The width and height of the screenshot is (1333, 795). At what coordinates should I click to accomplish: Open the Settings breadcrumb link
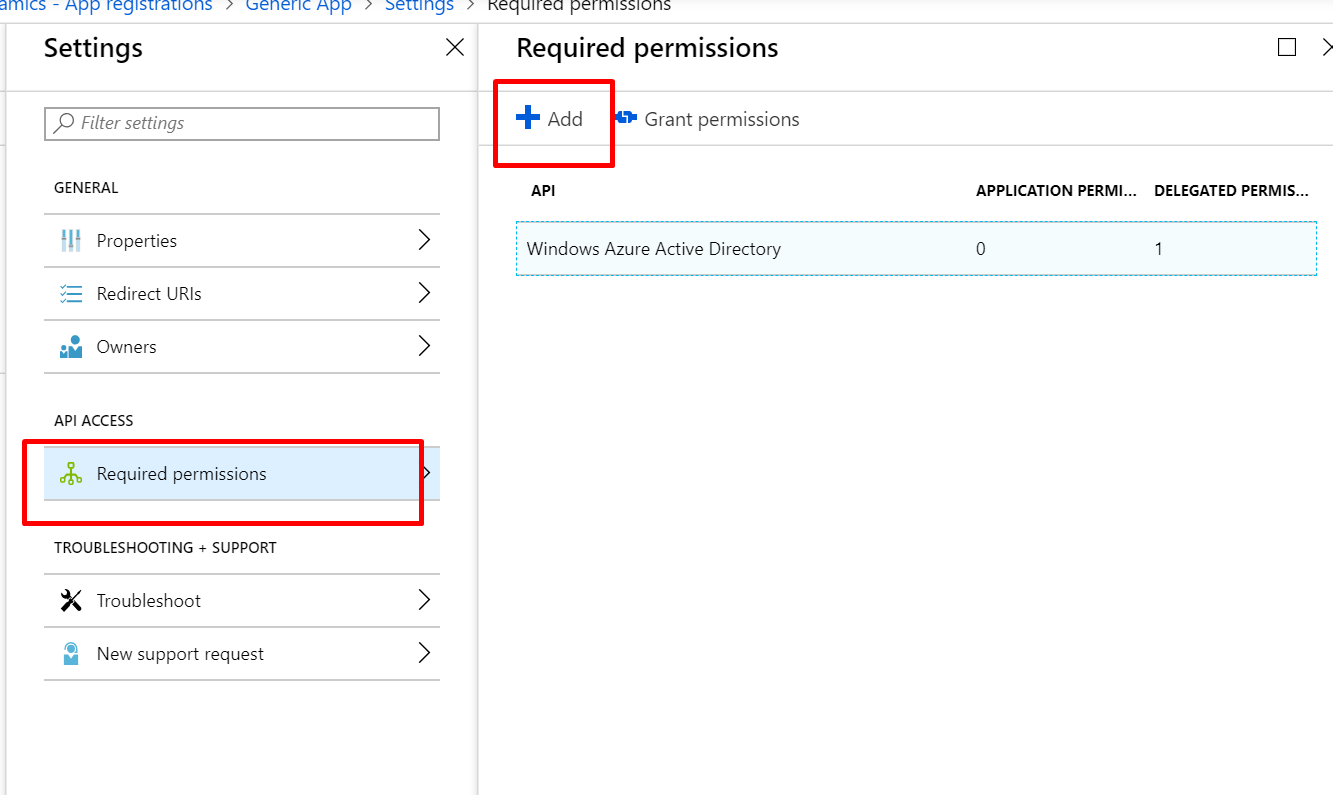(x=419, y=6)
